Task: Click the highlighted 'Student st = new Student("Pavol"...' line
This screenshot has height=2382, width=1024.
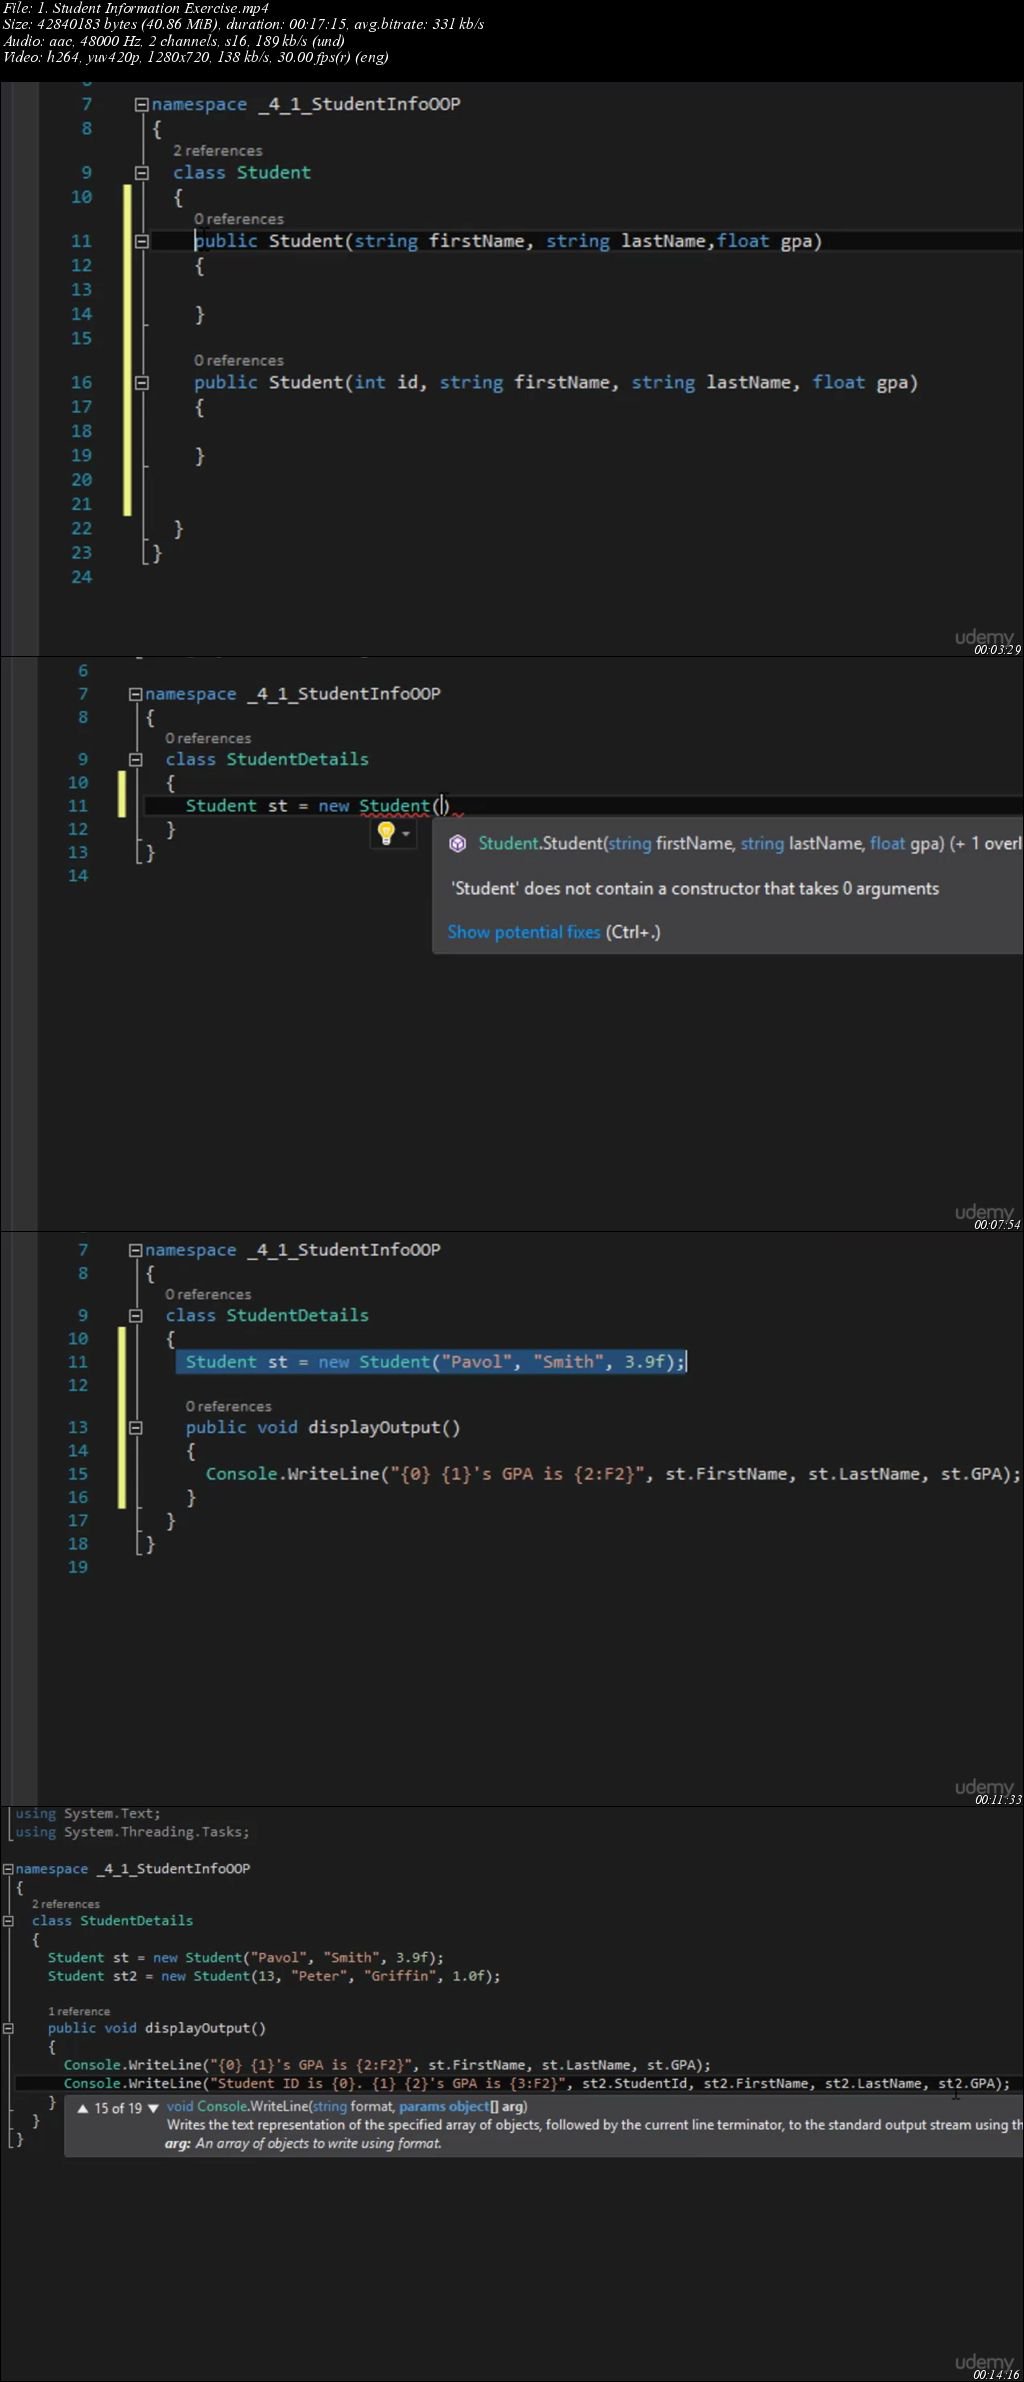Action: click(x=435, y=1362)
